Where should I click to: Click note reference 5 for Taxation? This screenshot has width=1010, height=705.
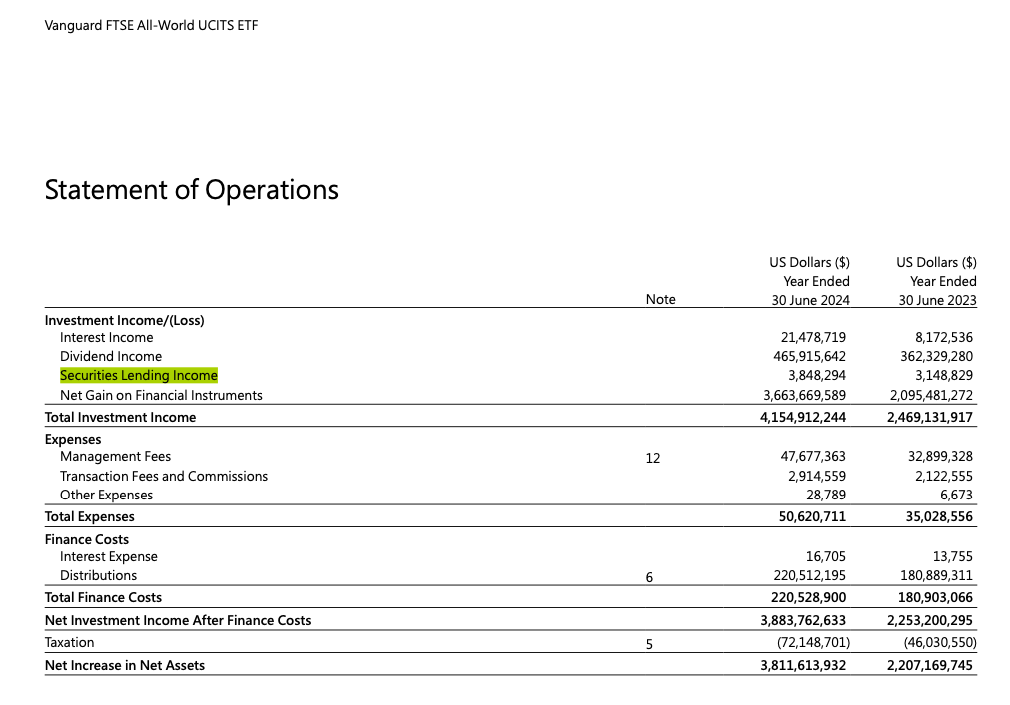pyautogui.click(x=649, y=644)
